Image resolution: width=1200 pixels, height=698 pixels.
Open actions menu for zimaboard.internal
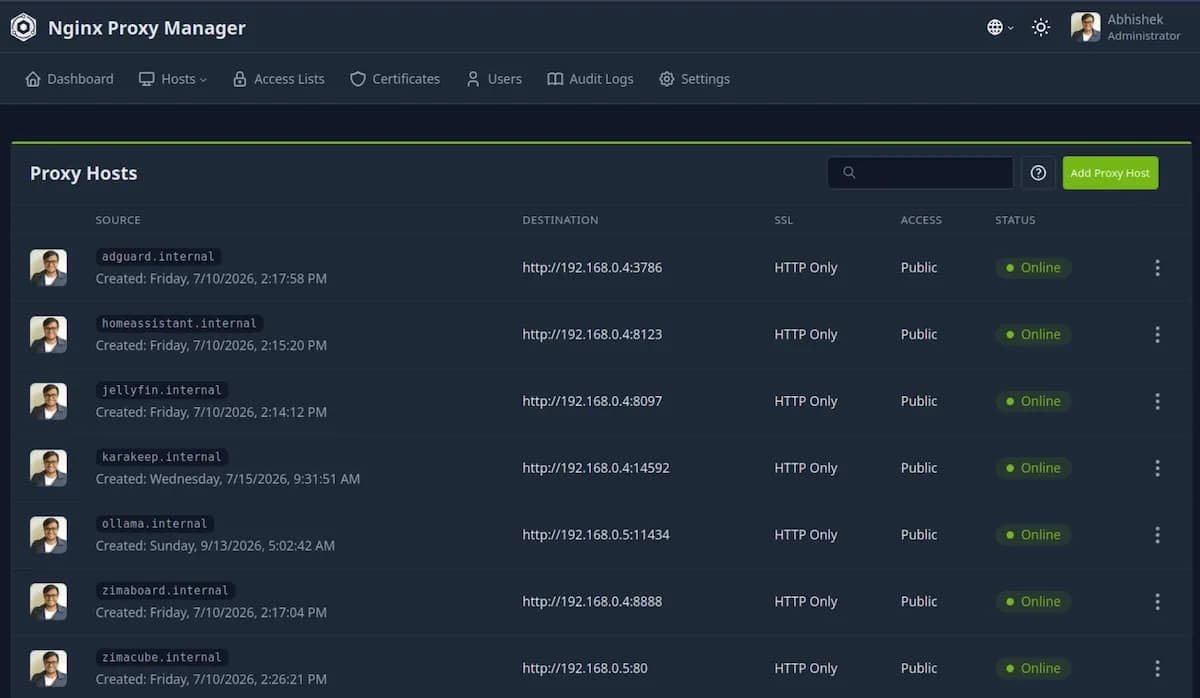pos(1157,602)
